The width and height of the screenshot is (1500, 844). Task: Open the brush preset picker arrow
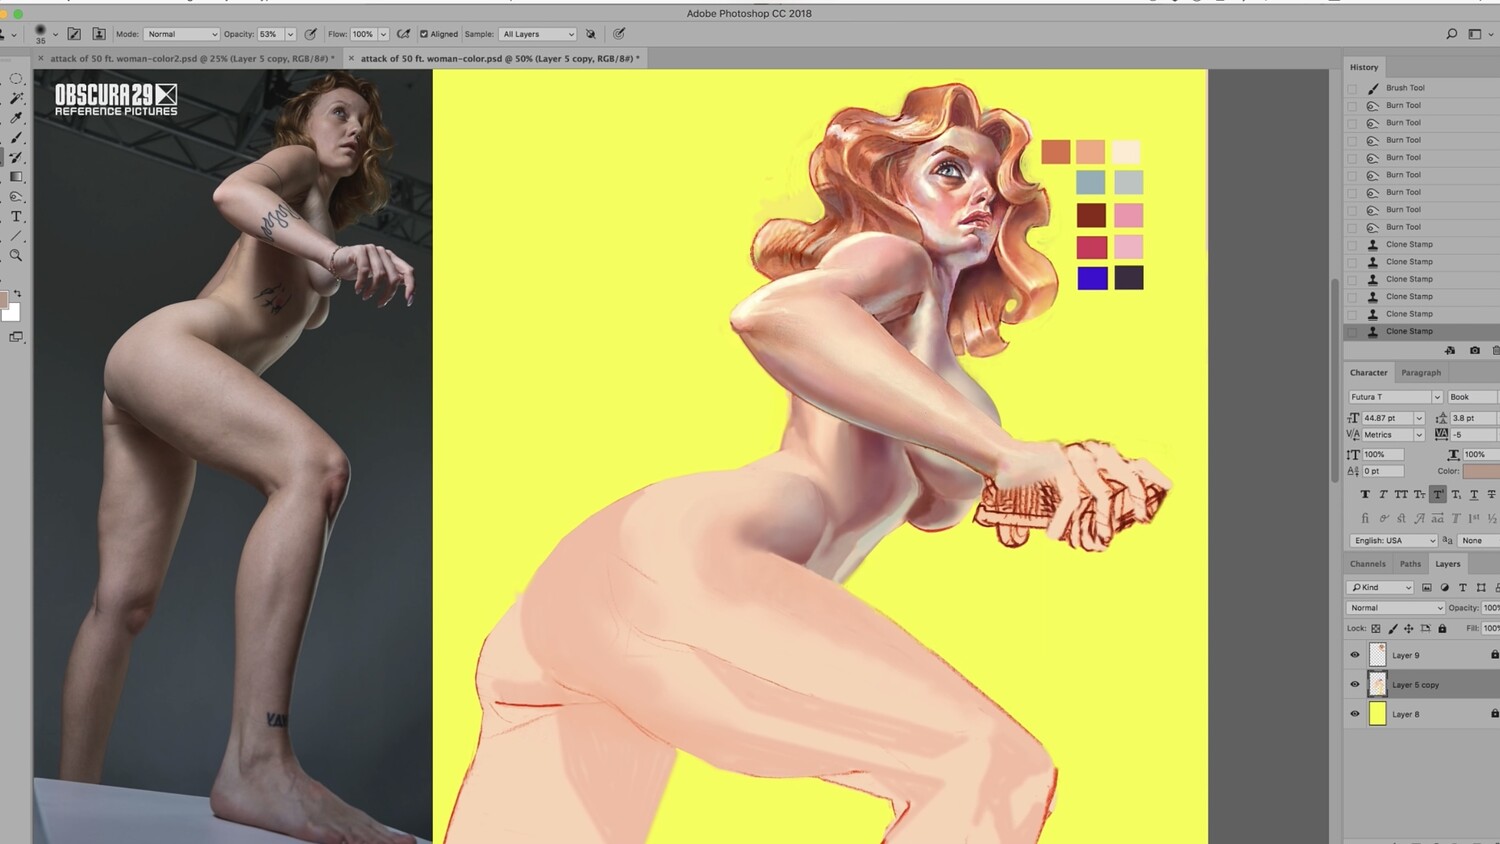55,34
